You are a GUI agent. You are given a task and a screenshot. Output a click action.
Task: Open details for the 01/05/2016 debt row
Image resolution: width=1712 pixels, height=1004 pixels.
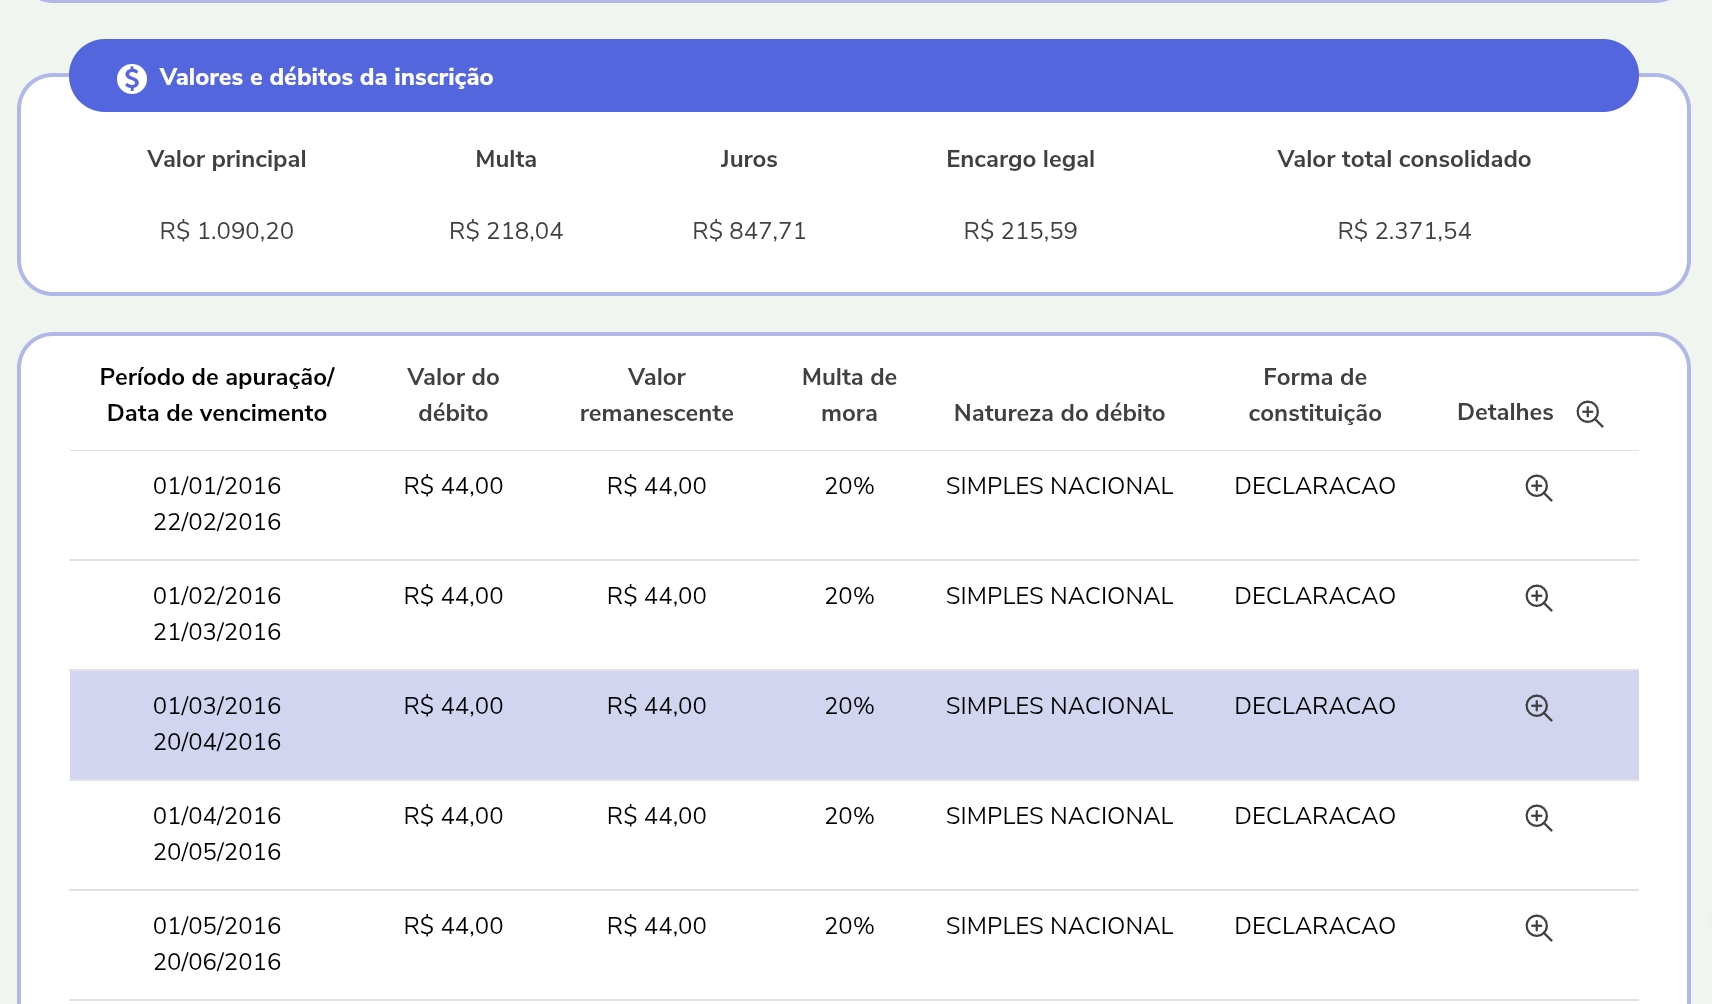tap(1538, 928)
